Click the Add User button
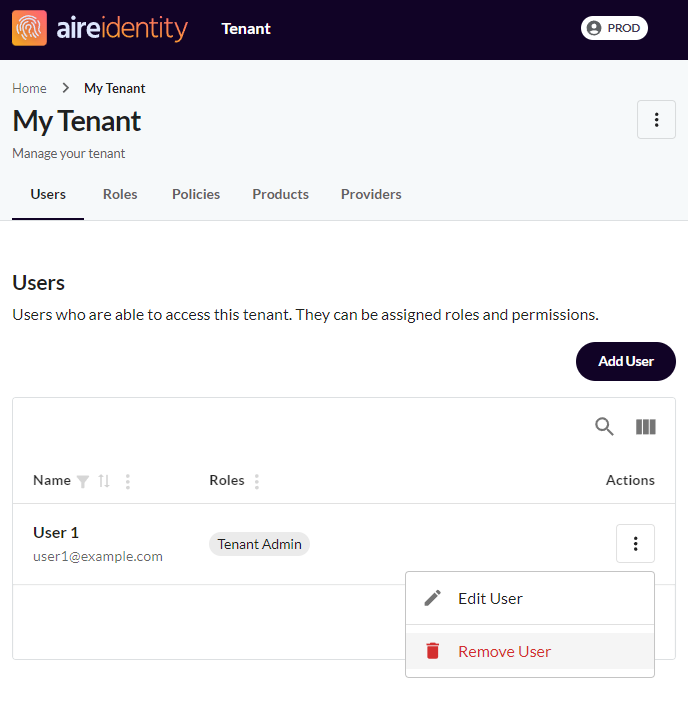688x702 pixels. [626, 361]
